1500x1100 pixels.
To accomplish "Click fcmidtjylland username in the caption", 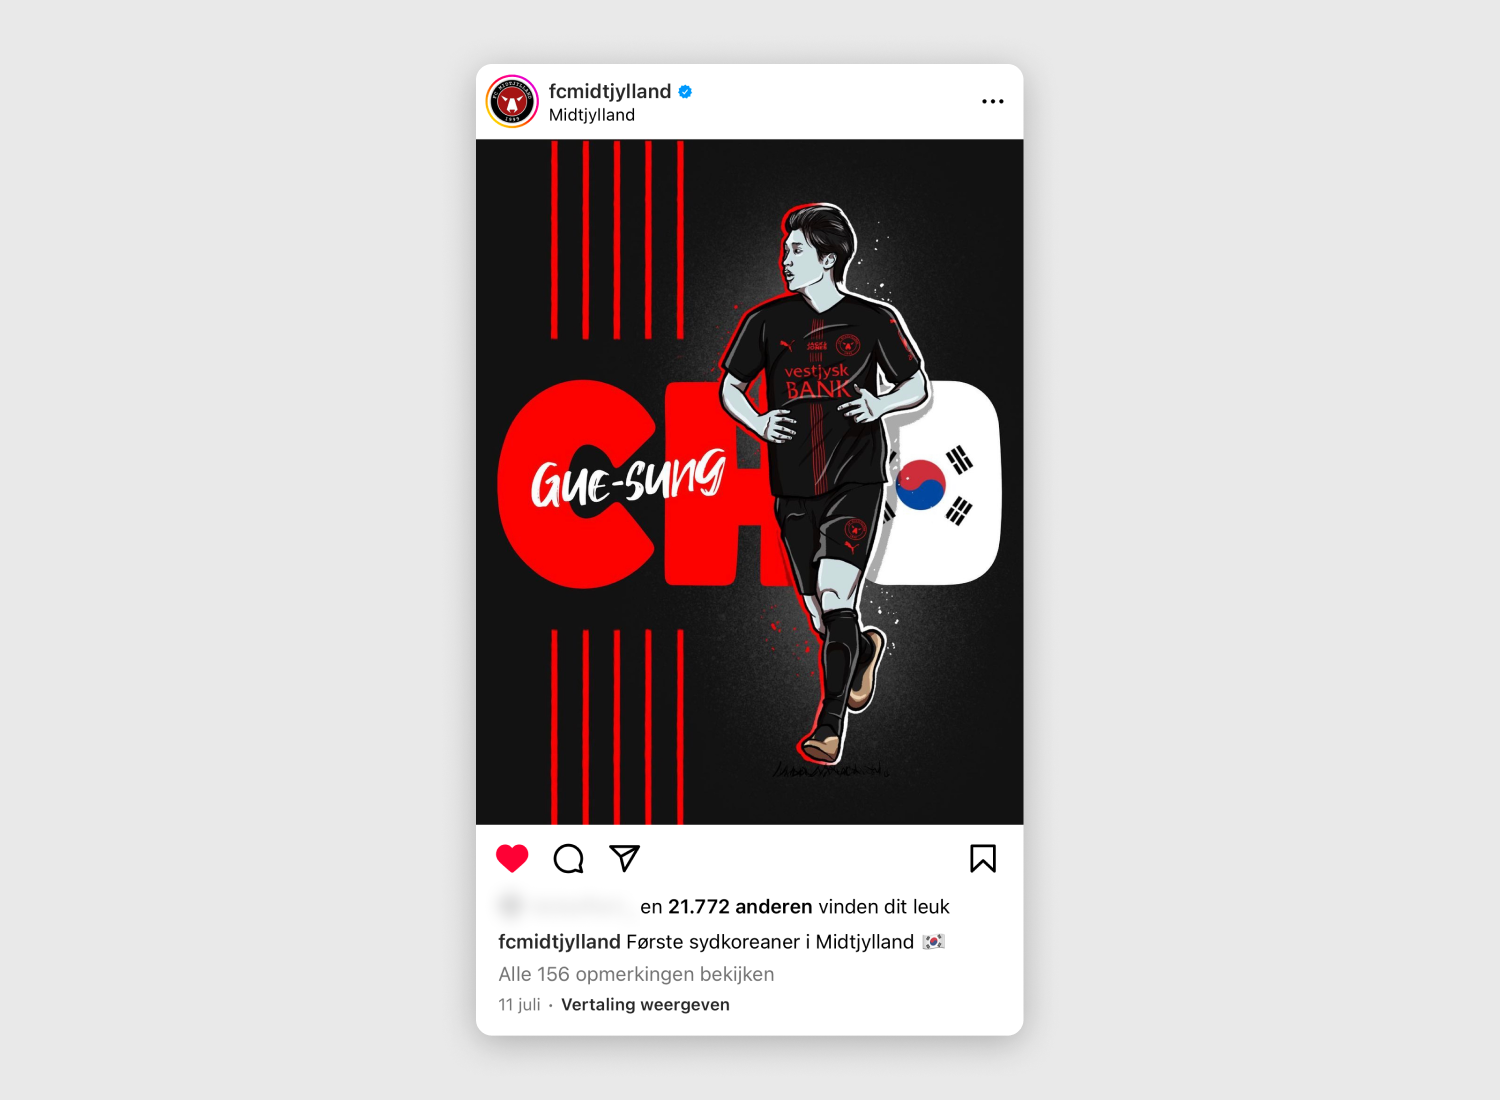I will click(x=559, y=942).
